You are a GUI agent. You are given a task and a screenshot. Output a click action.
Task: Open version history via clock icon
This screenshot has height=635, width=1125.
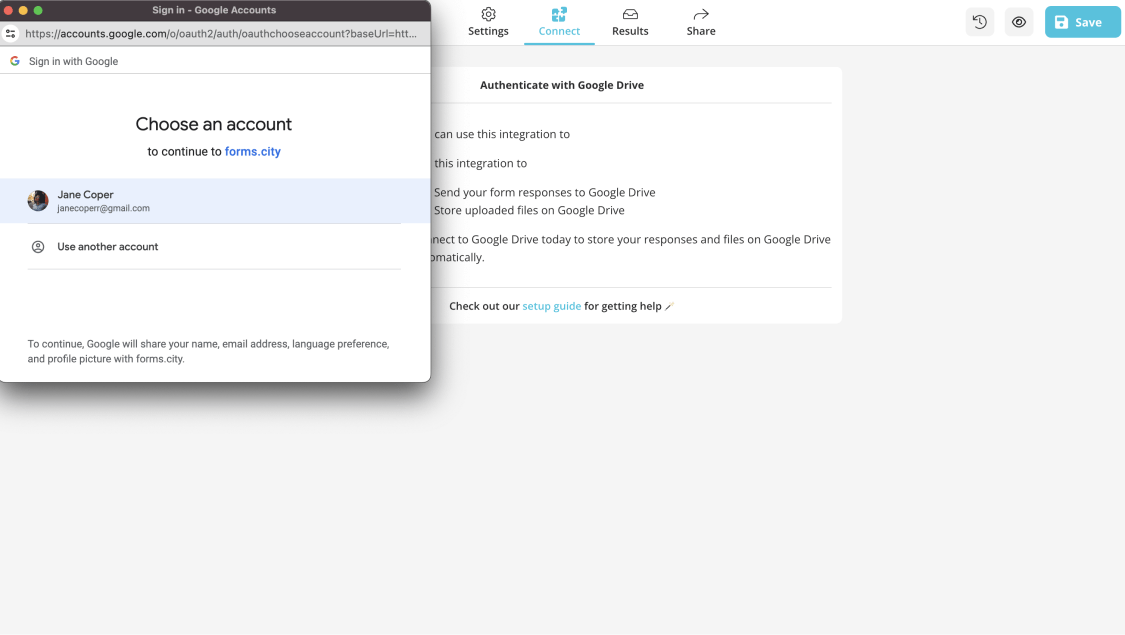tap(979, 21)
